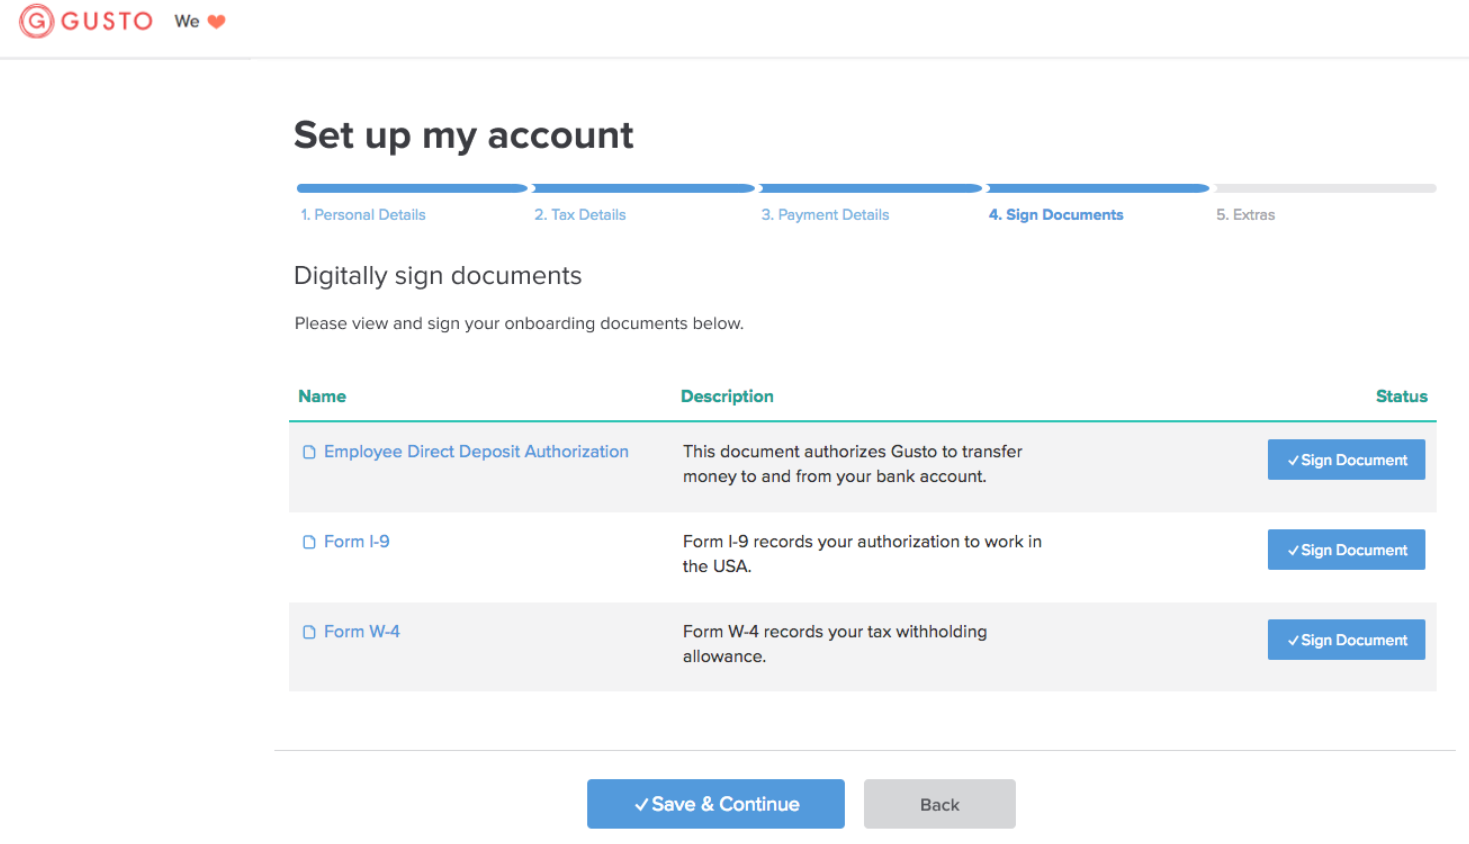The width and height of the screenshot is (1469, 844).
Task: Switch to the Personal Details step
Action: 363,214
